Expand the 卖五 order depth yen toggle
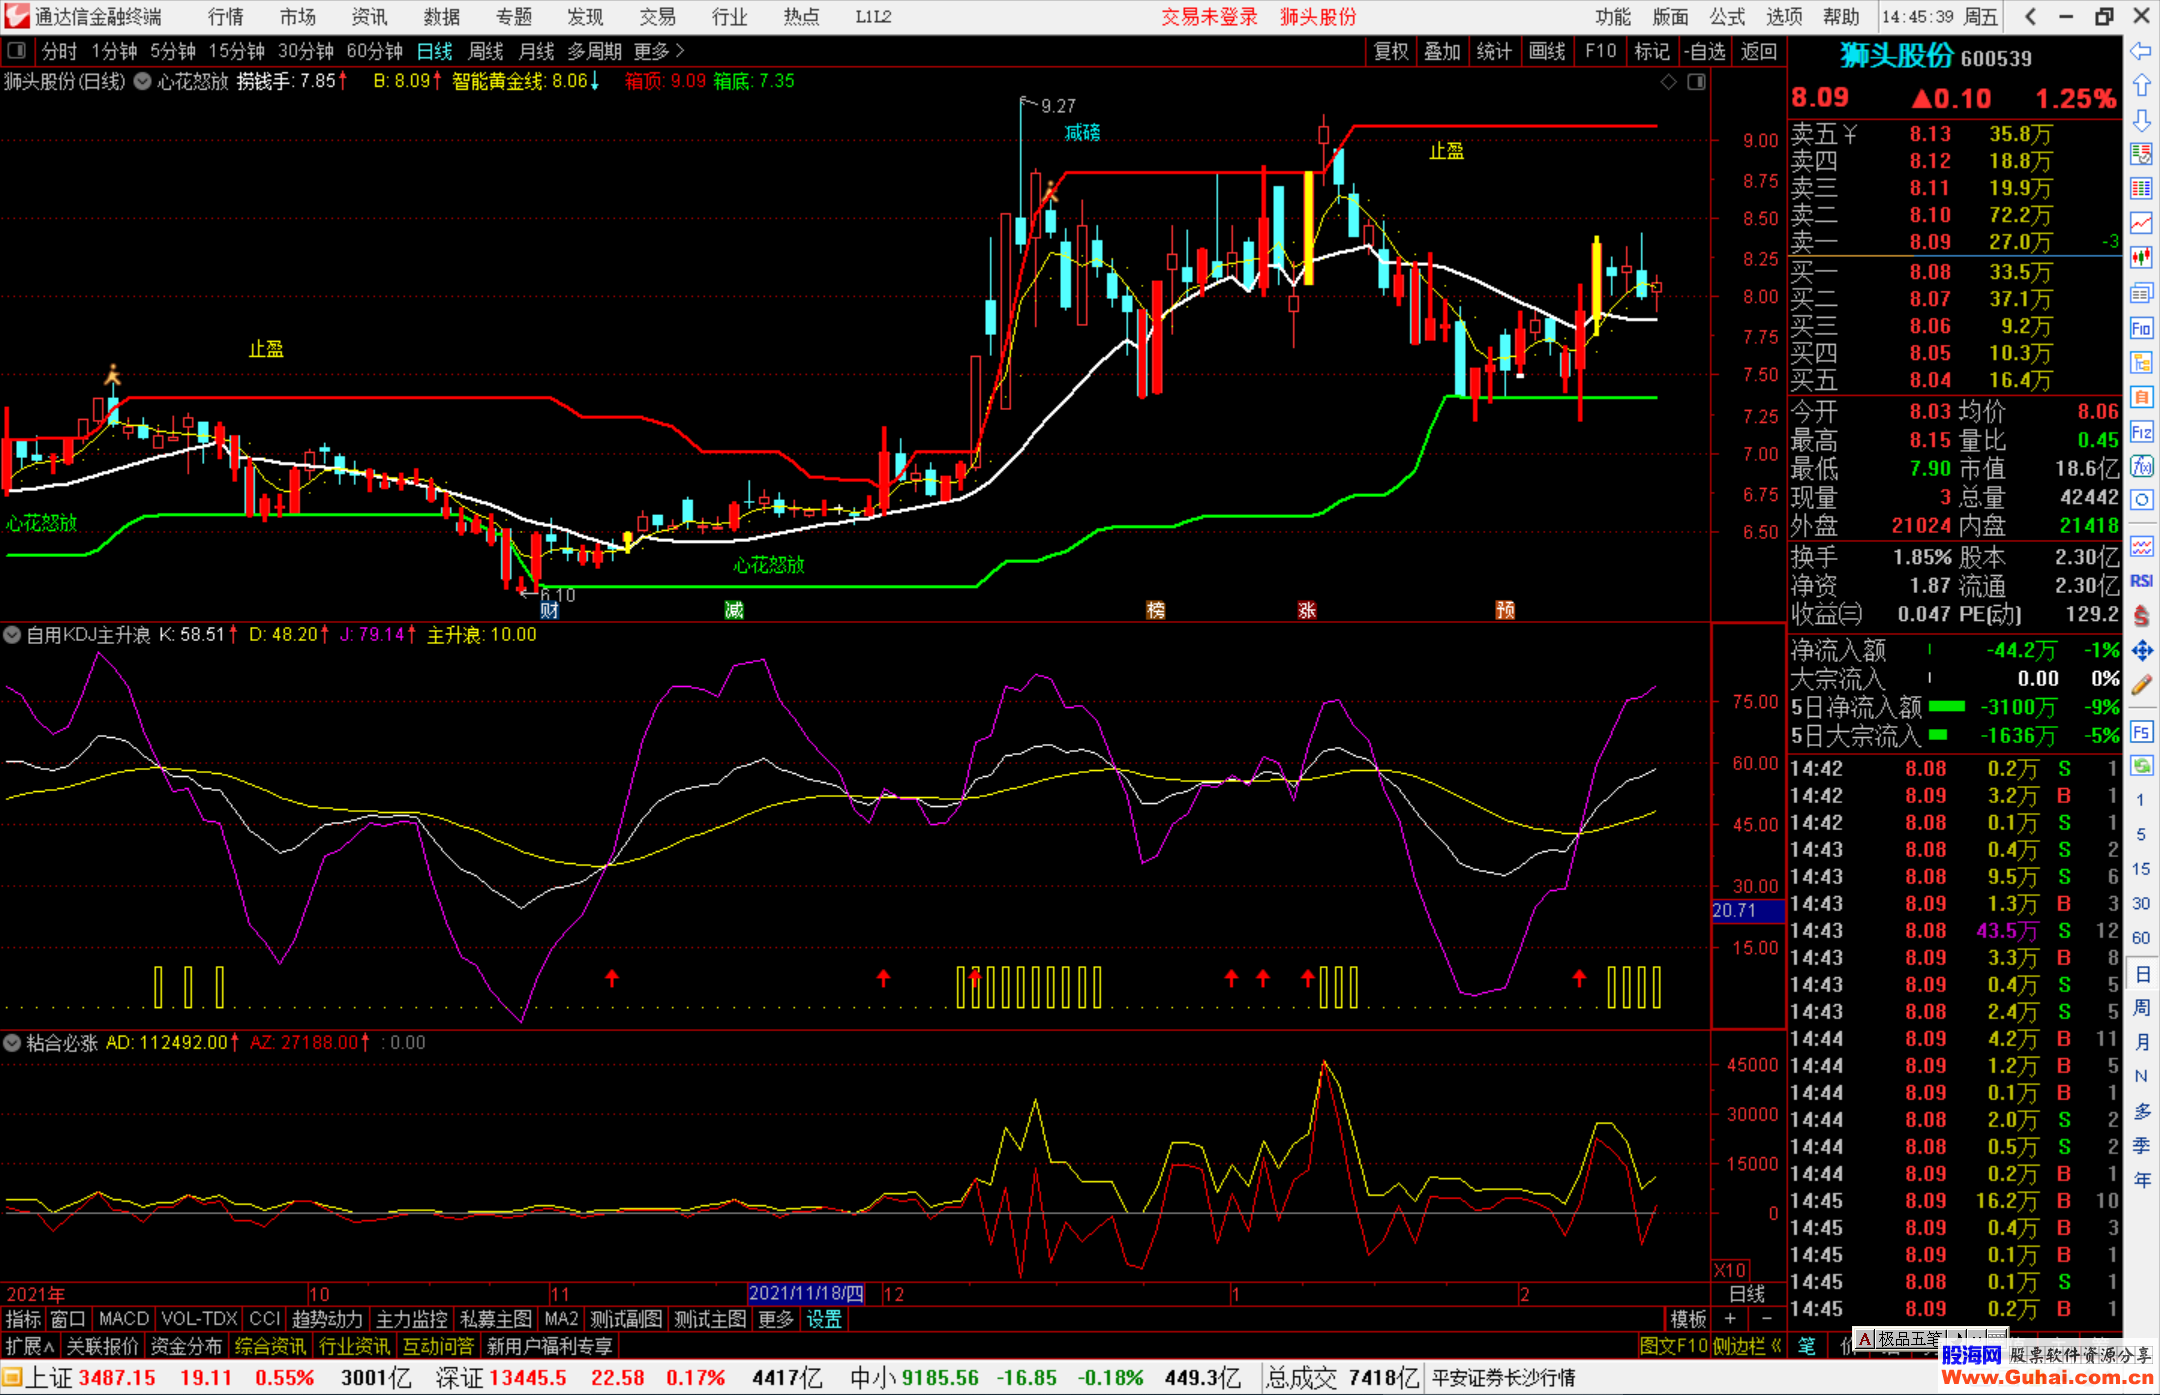The width and height of the screenshot is (2160, 1395). 1850,133
